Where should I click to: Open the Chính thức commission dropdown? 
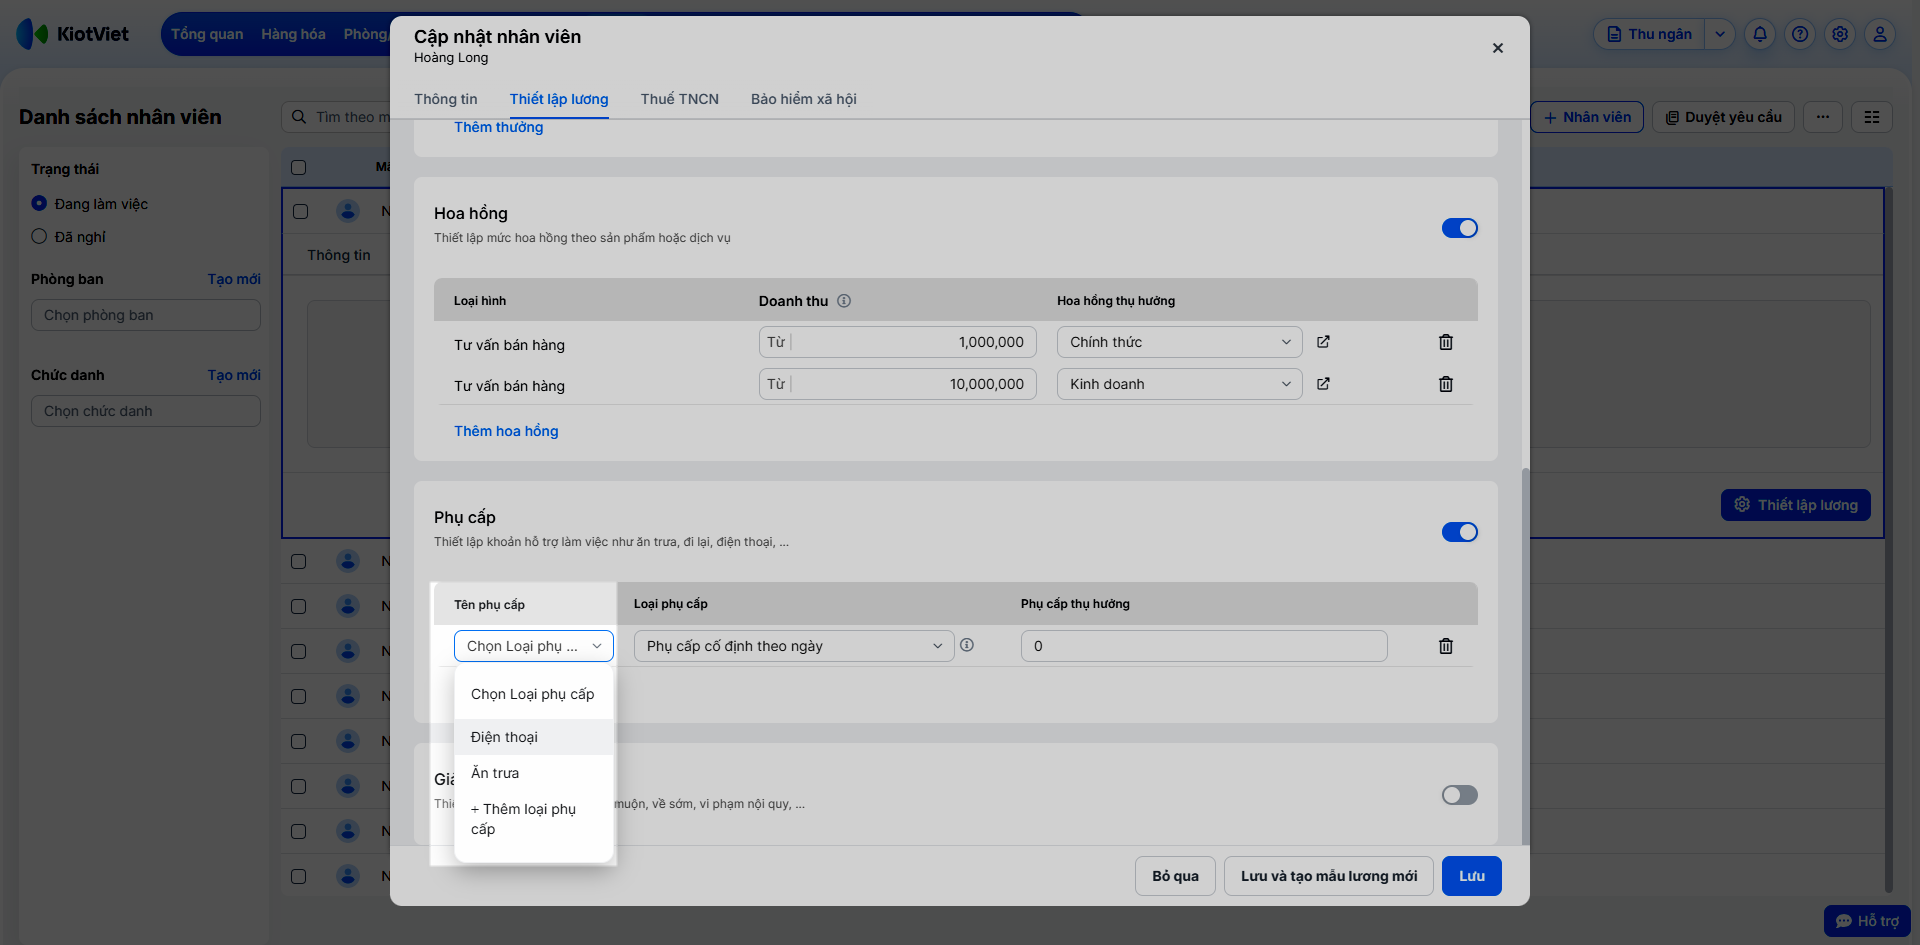[1180, 342]
